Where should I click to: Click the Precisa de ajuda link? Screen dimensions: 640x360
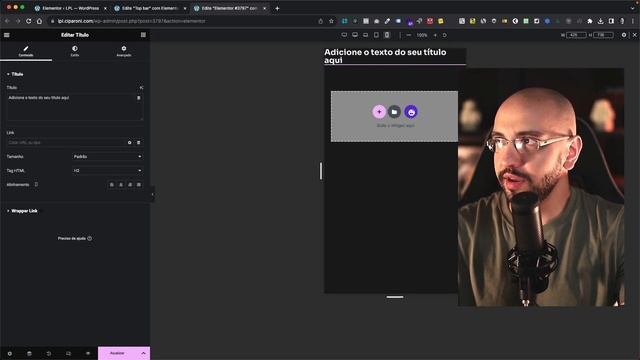75,238
